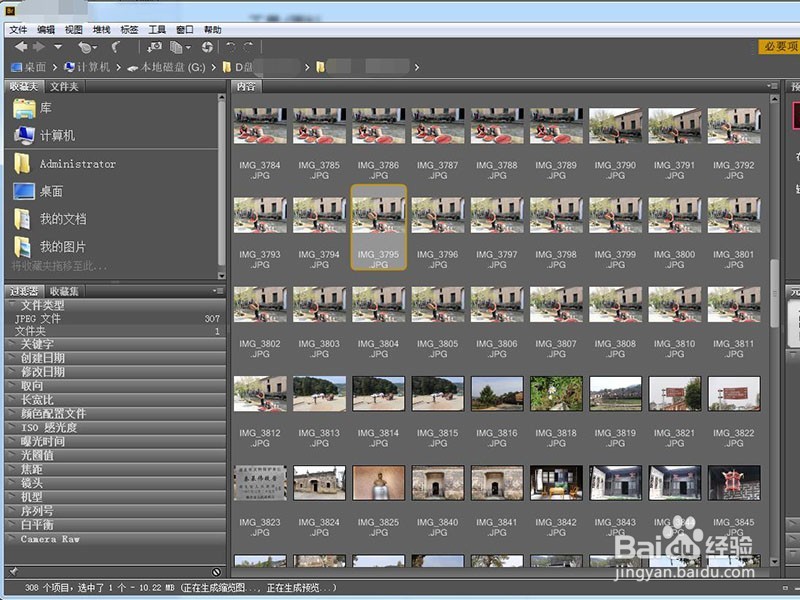Open the 视图 menu
This screenshot has height=600, width=800.
point(73,30)
